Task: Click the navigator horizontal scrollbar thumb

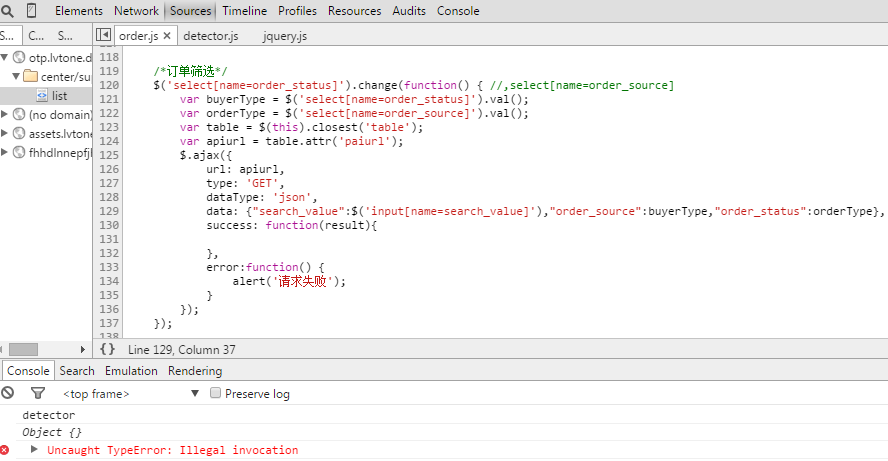Action: [23, 349]
